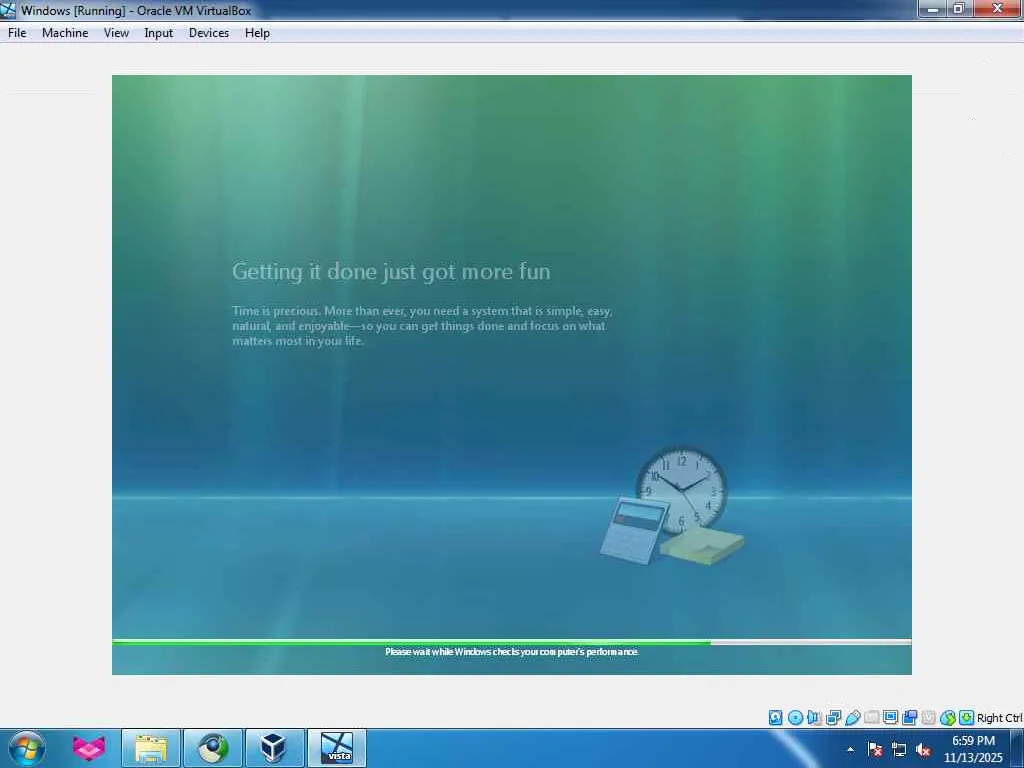Screen dimensions: 1024x768
Task: Close the VirtualBox VM window
Action: point(998,8)
